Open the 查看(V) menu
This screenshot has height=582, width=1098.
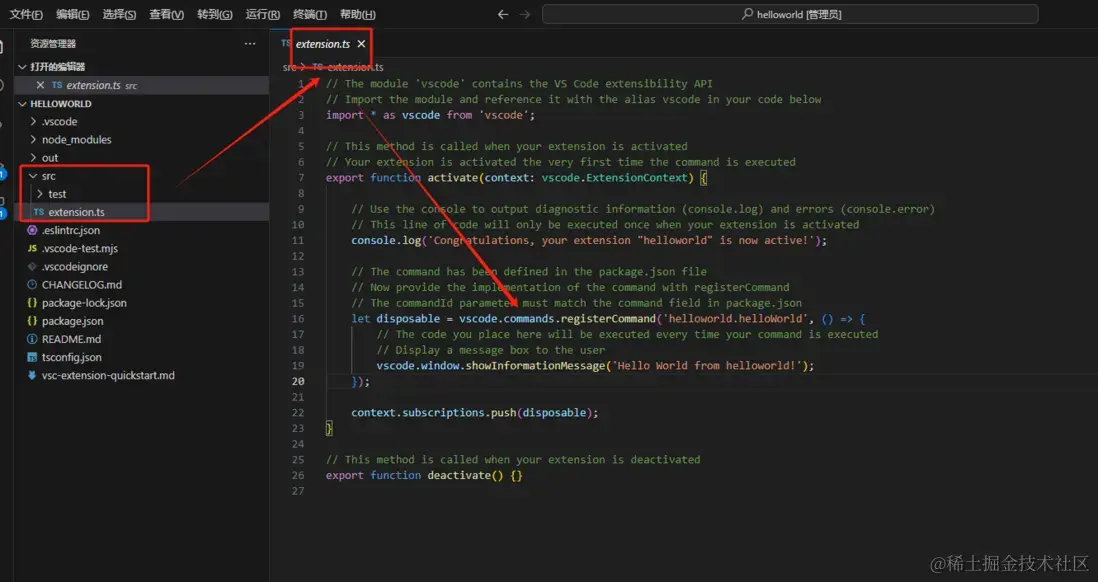(x=167, y=14)
